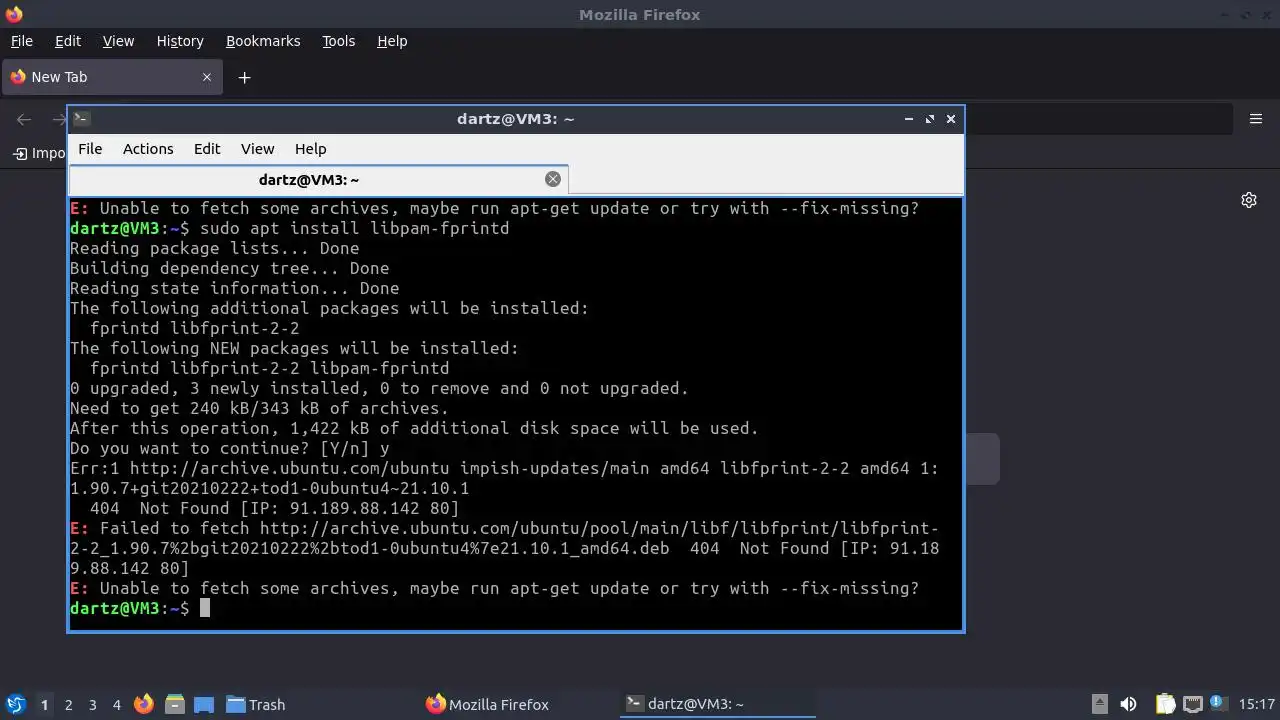The image size is (1280, 720).
Task: Click the 'Do you want to continue? [Y/n] y' line
Action: [230, 448]
